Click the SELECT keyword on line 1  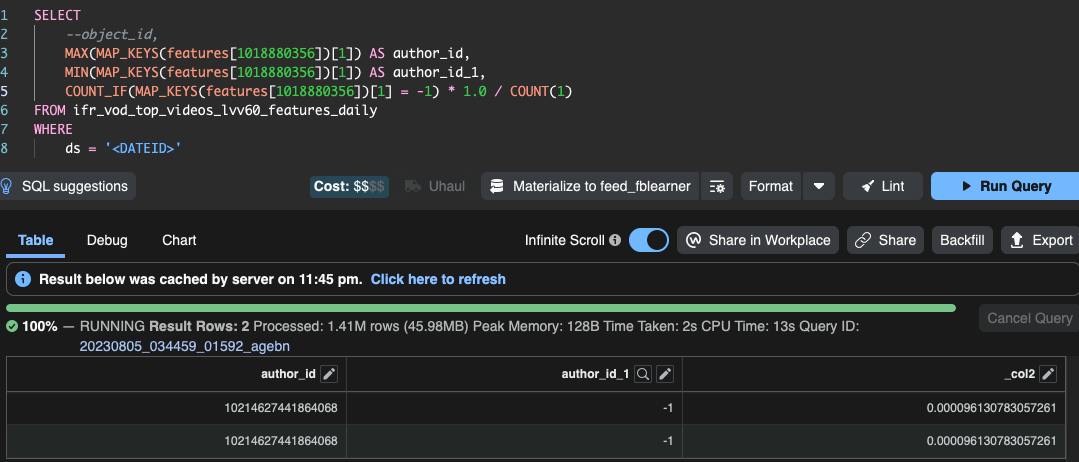[57, 15]
